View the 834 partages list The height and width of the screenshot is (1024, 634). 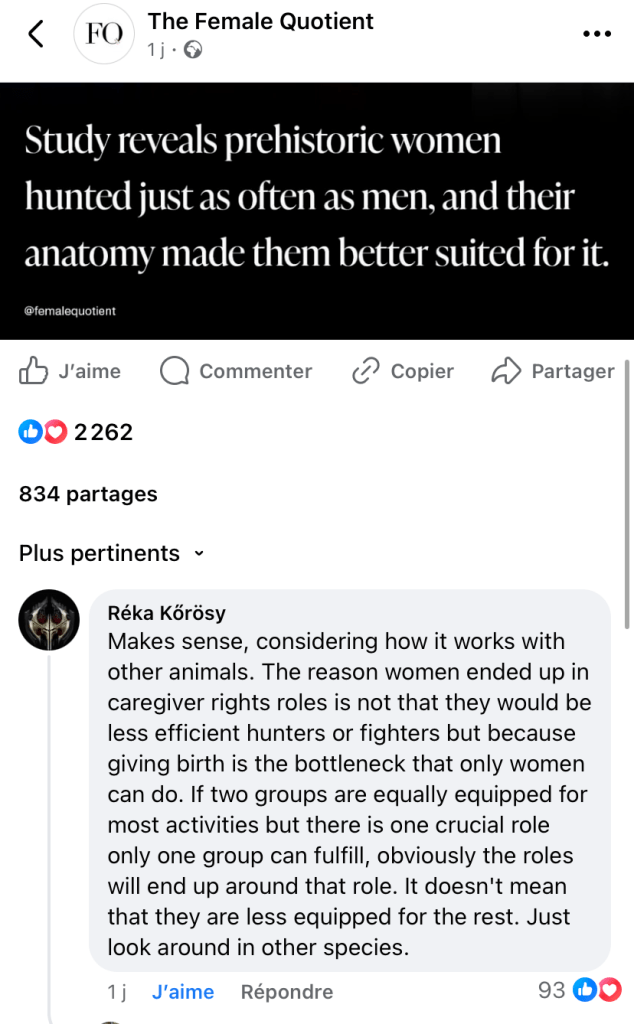point(88,493)
